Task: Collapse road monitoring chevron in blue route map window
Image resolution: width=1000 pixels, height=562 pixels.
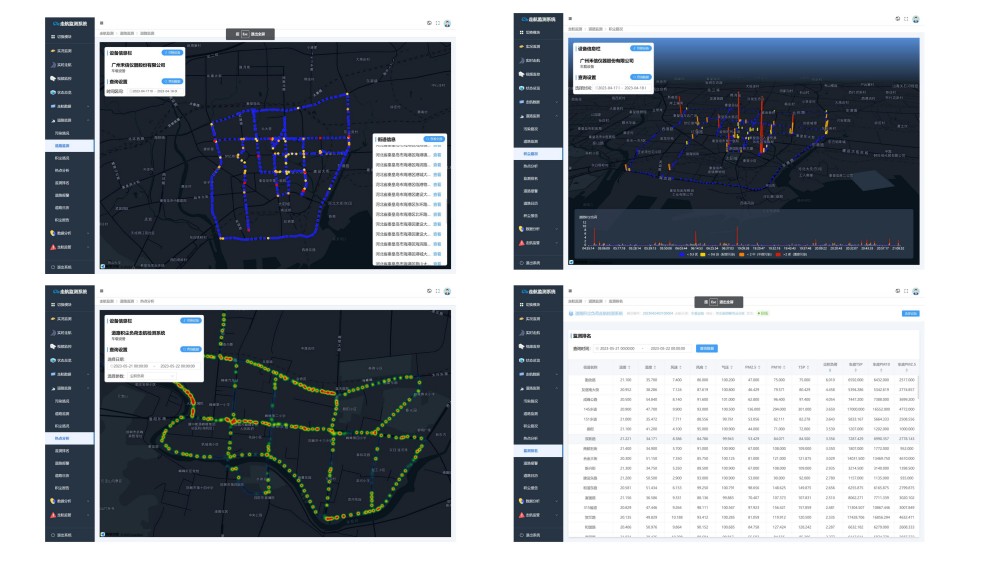Action: point(89,121)
